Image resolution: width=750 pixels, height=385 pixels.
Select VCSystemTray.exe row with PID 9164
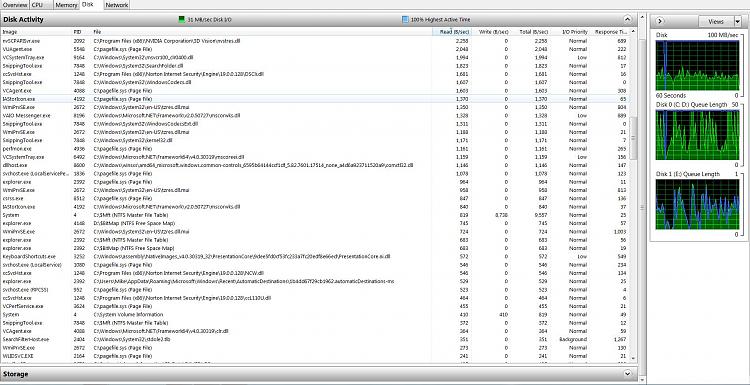(315, 57)
